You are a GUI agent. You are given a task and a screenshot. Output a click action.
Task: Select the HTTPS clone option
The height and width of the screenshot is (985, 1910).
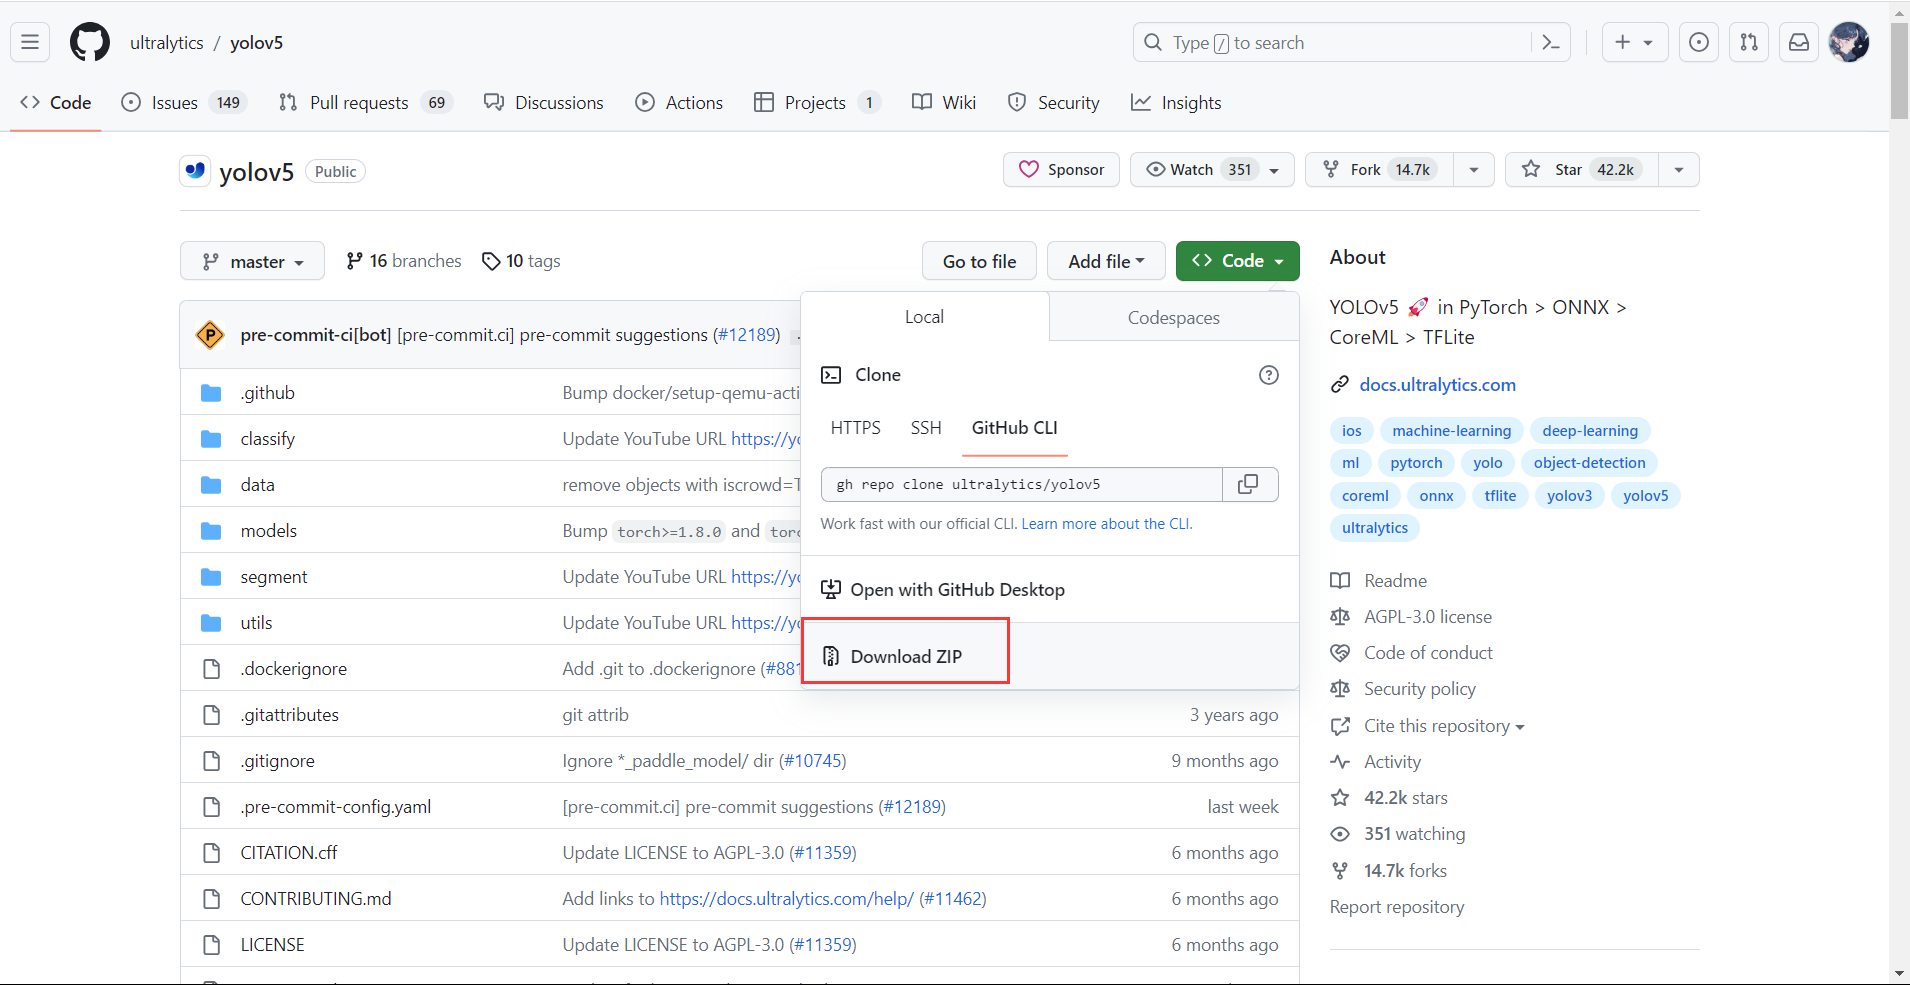point(855,427)
